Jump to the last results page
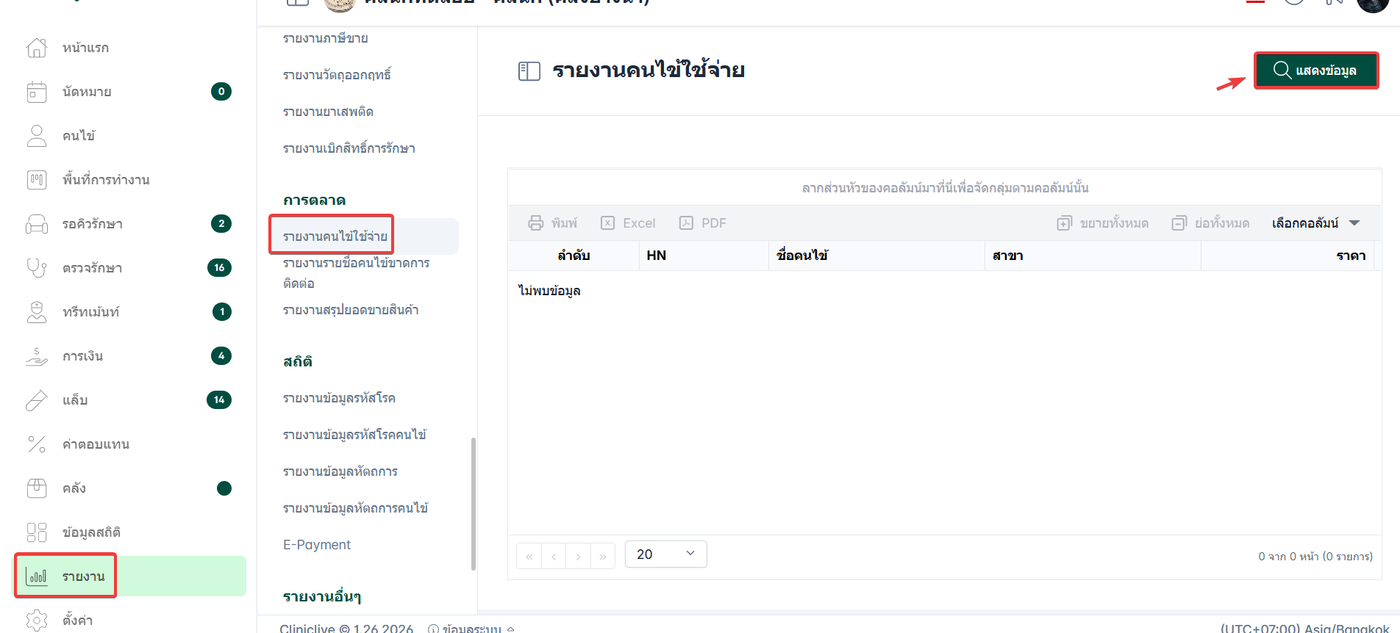 tap(603, 555)
